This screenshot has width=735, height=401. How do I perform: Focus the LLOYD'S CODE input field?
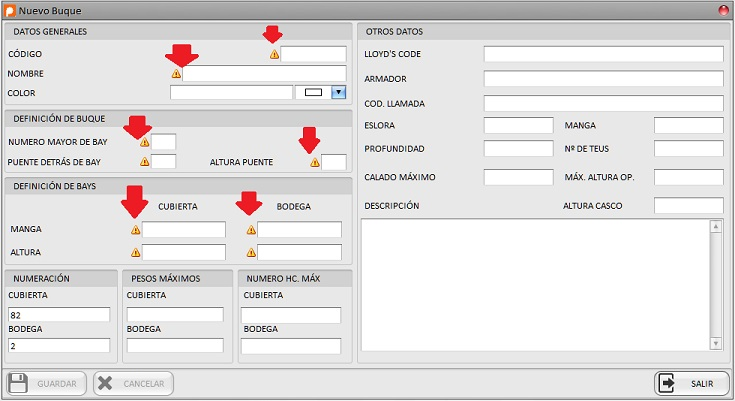point(604,54)
